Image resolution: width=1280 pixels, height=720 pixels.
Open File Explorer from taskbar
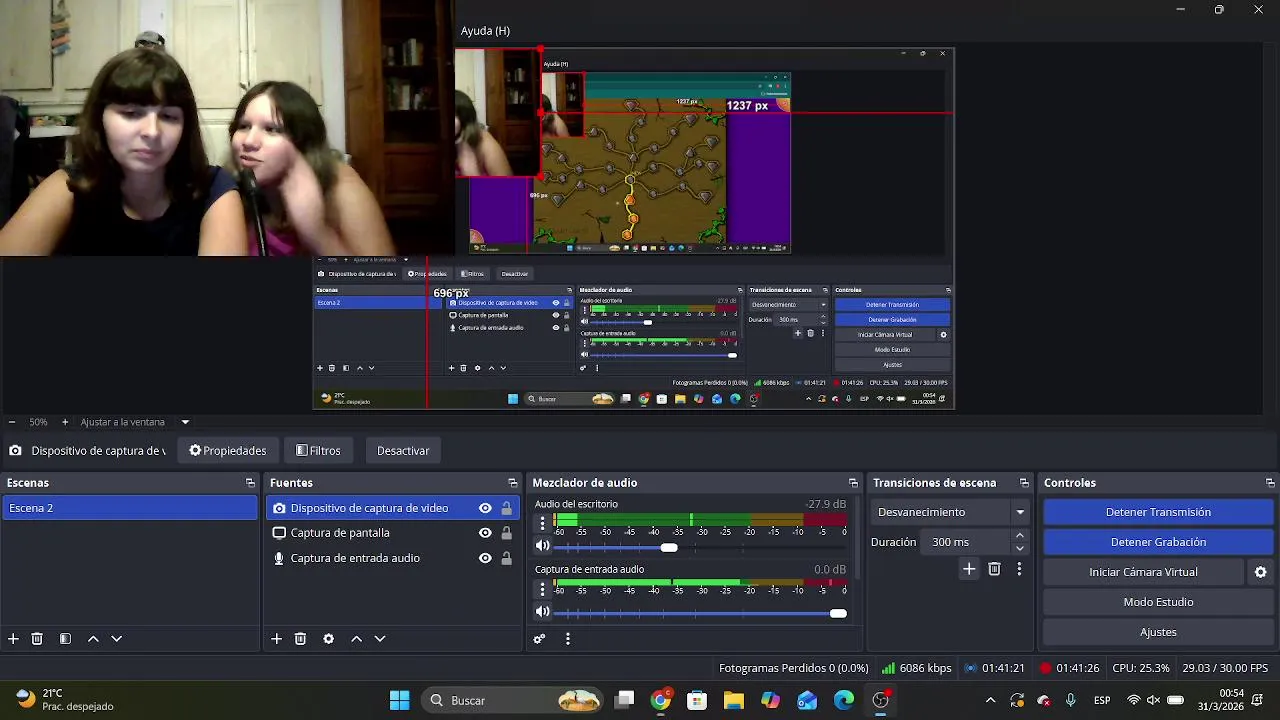point(734,700)
